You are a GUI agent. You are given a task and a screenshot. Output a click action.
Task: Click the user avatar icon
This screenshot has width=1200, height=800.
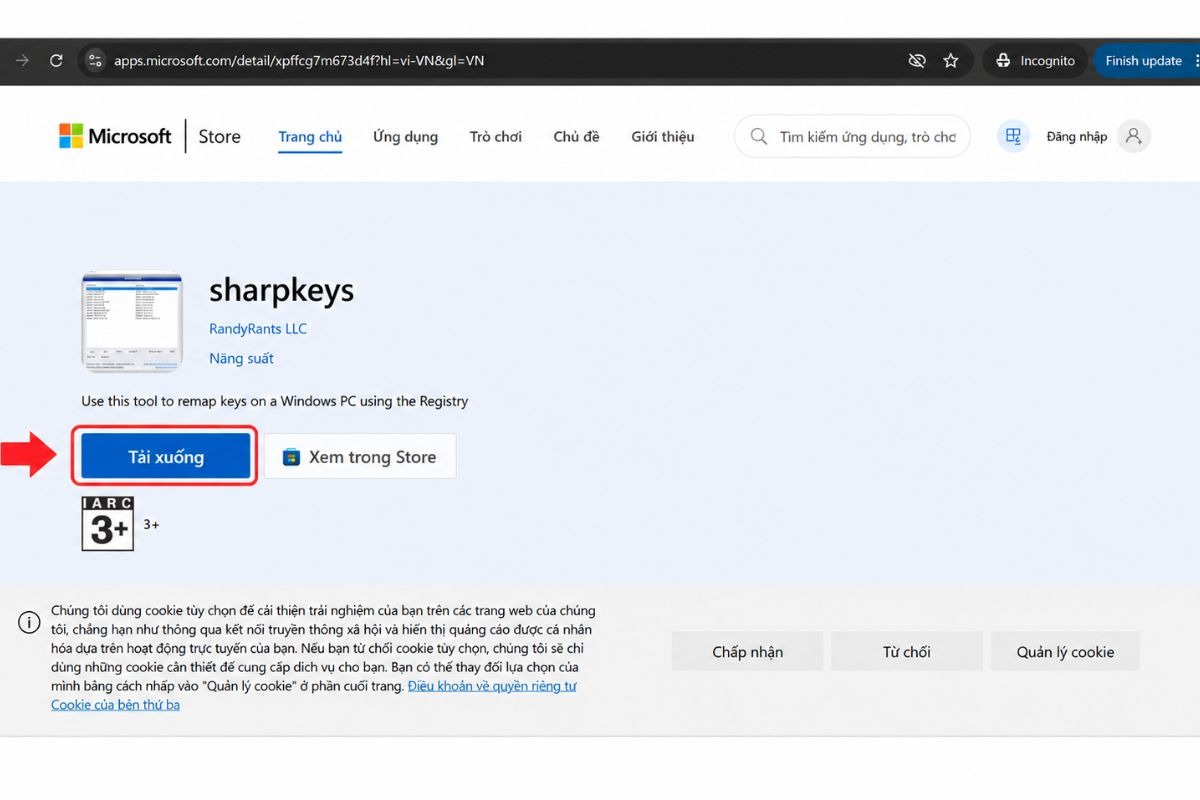pos(1134,136)
